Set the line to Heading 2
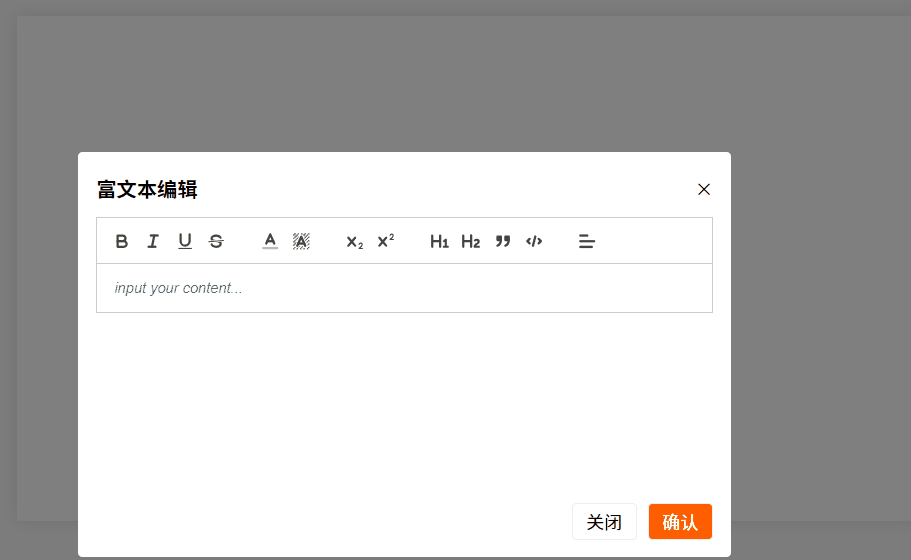The height and width of the screenshot is (560, 911). 471,241
